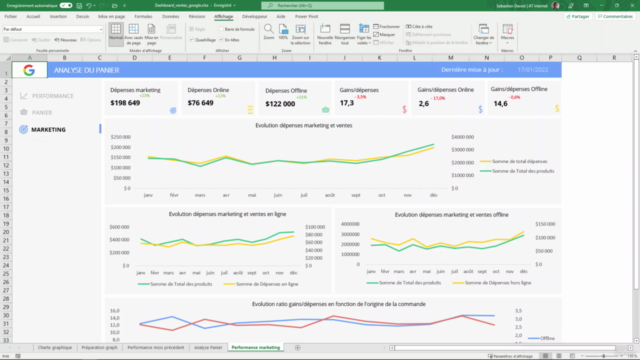This screenshot has height=360, width=640.
Task: Enable Barre de formule checkbox
Action: click(x=221, y=29)
